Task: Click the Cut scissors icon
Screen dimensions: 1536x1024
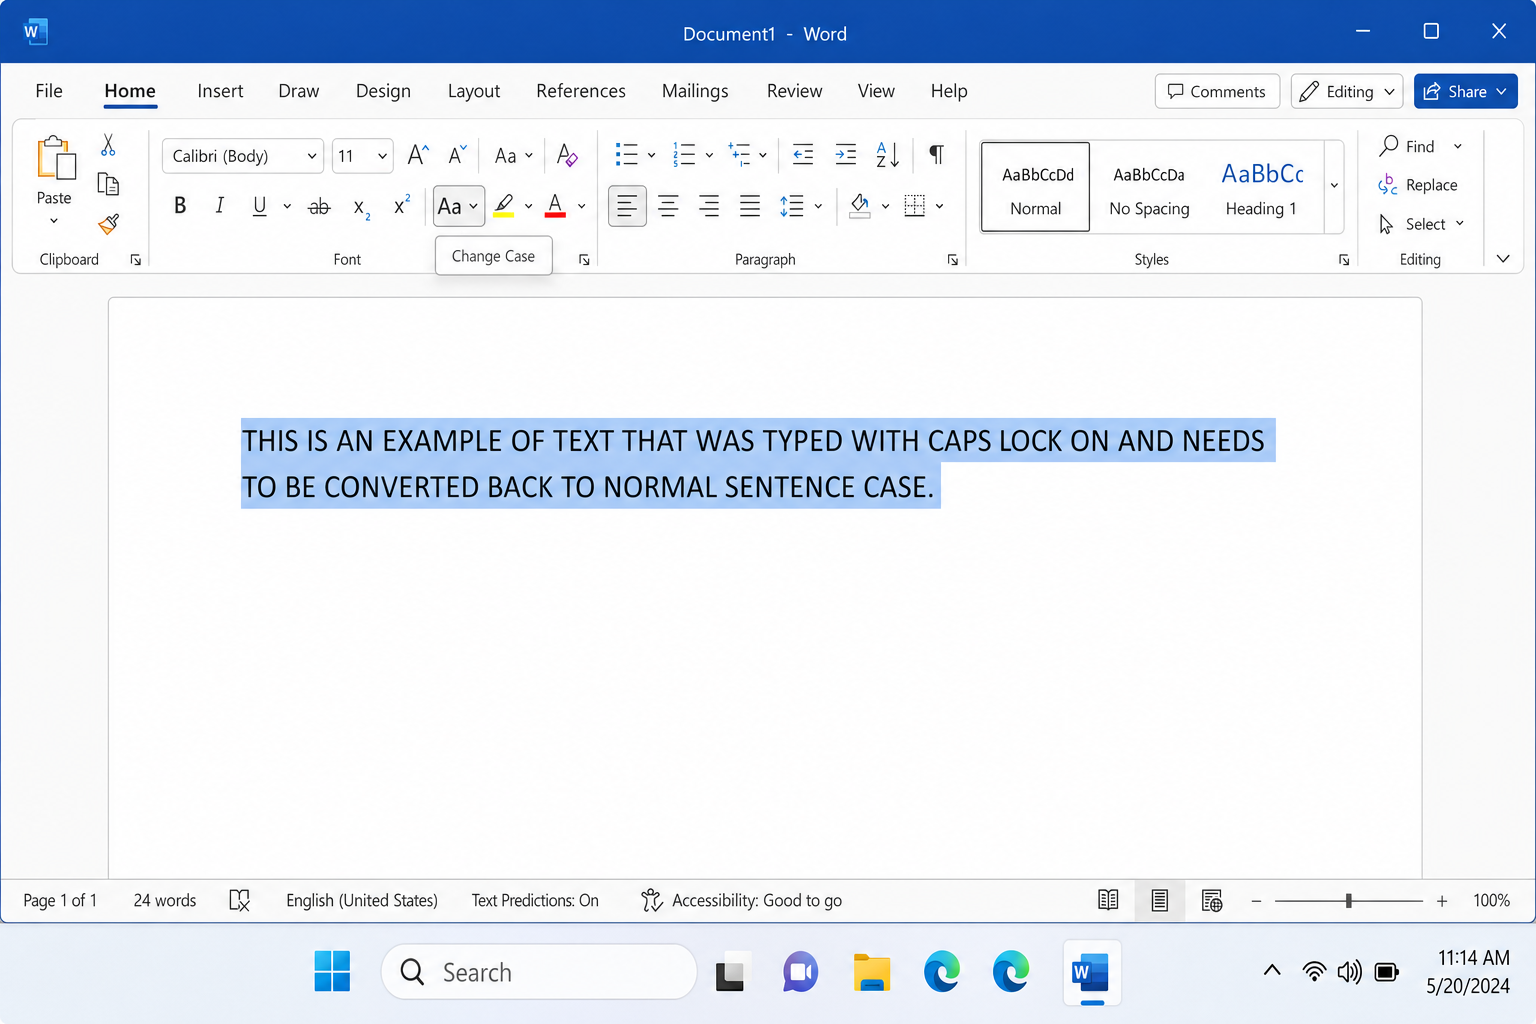Action: coord(108,145)
